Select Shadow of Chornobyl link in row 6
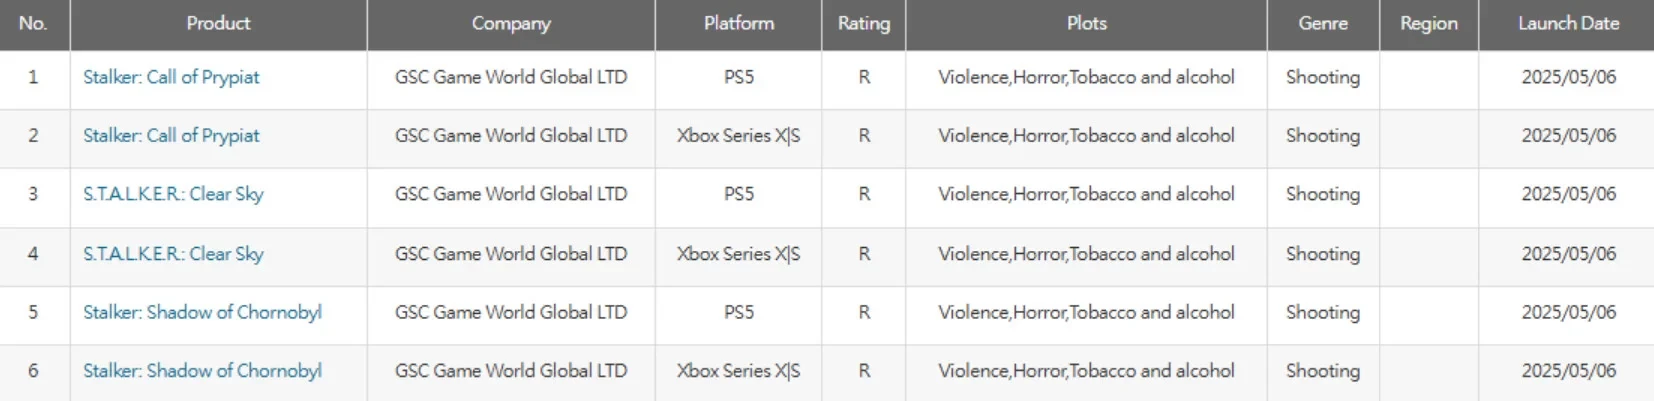The height and width of the screenshot is (401, 1654). [202, 371]
